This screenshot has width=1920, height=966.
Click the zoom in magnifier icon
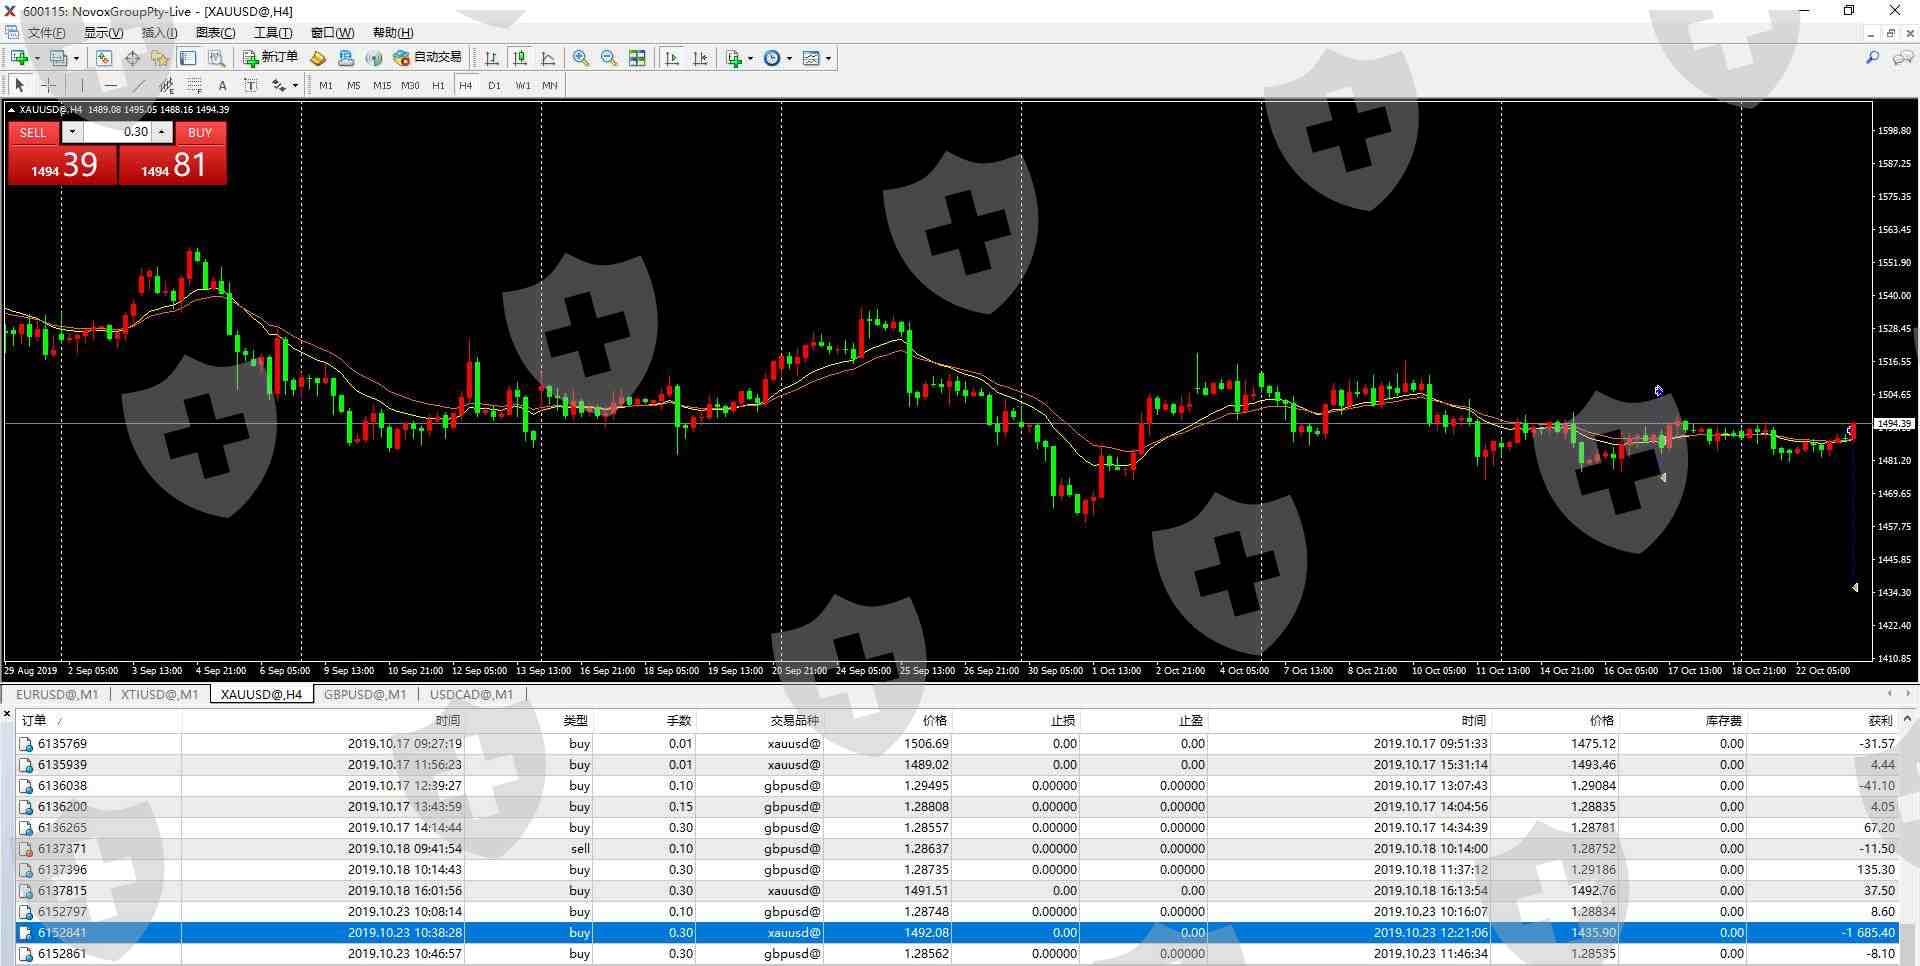[x=581, y=58]
